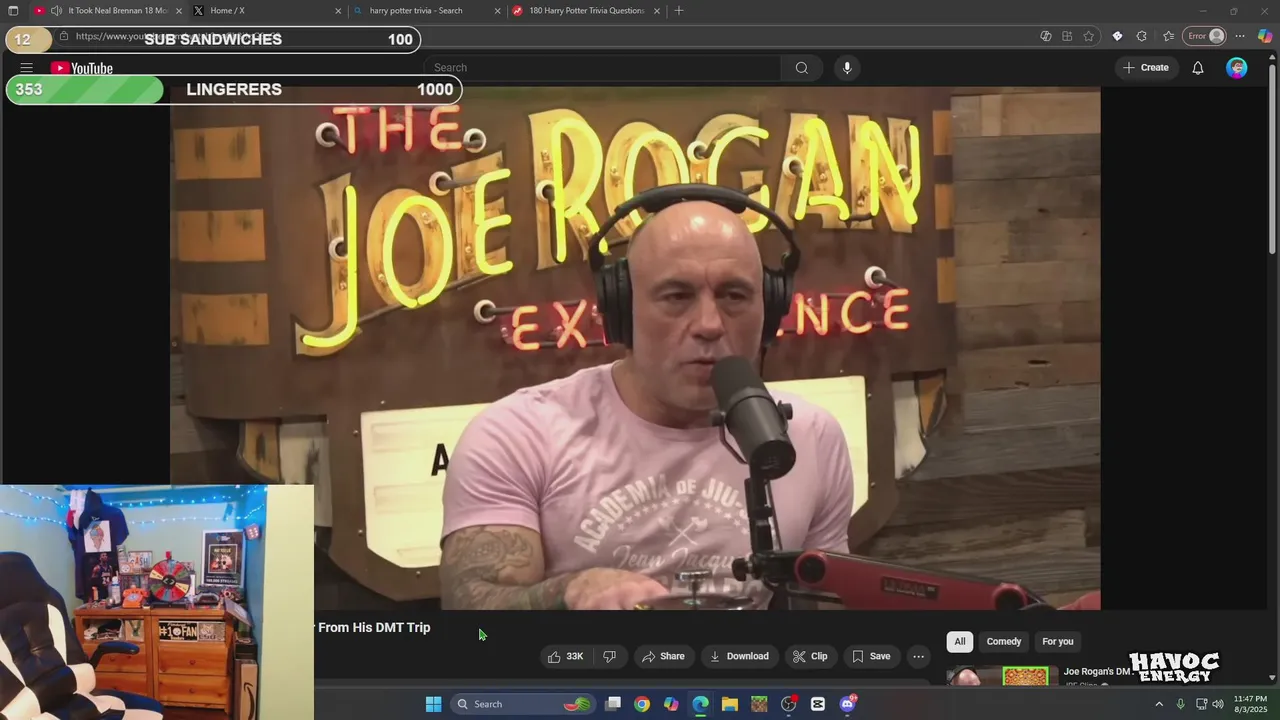Screen dimensions: 1280x720
Task: Click the Clip button
Action: (810, 656)
